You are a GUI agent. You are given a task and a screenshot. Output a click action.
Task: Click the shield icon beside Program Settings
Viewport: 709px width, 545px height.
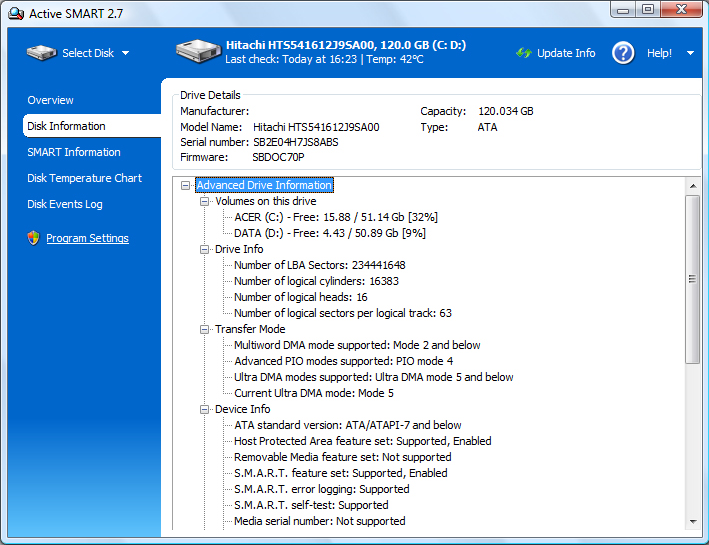(33, 238)
